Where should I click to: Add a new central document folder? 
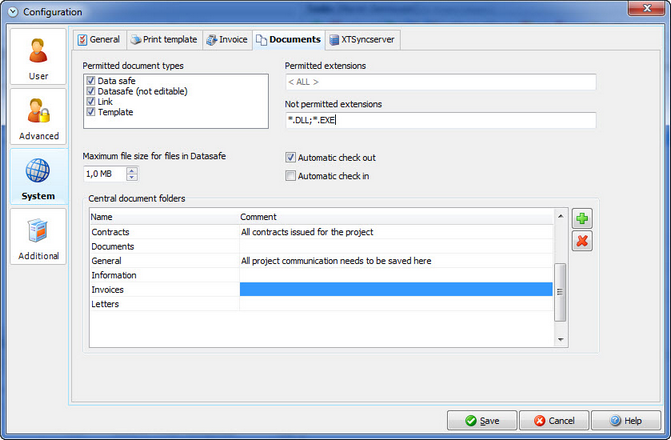pos(582,219)
